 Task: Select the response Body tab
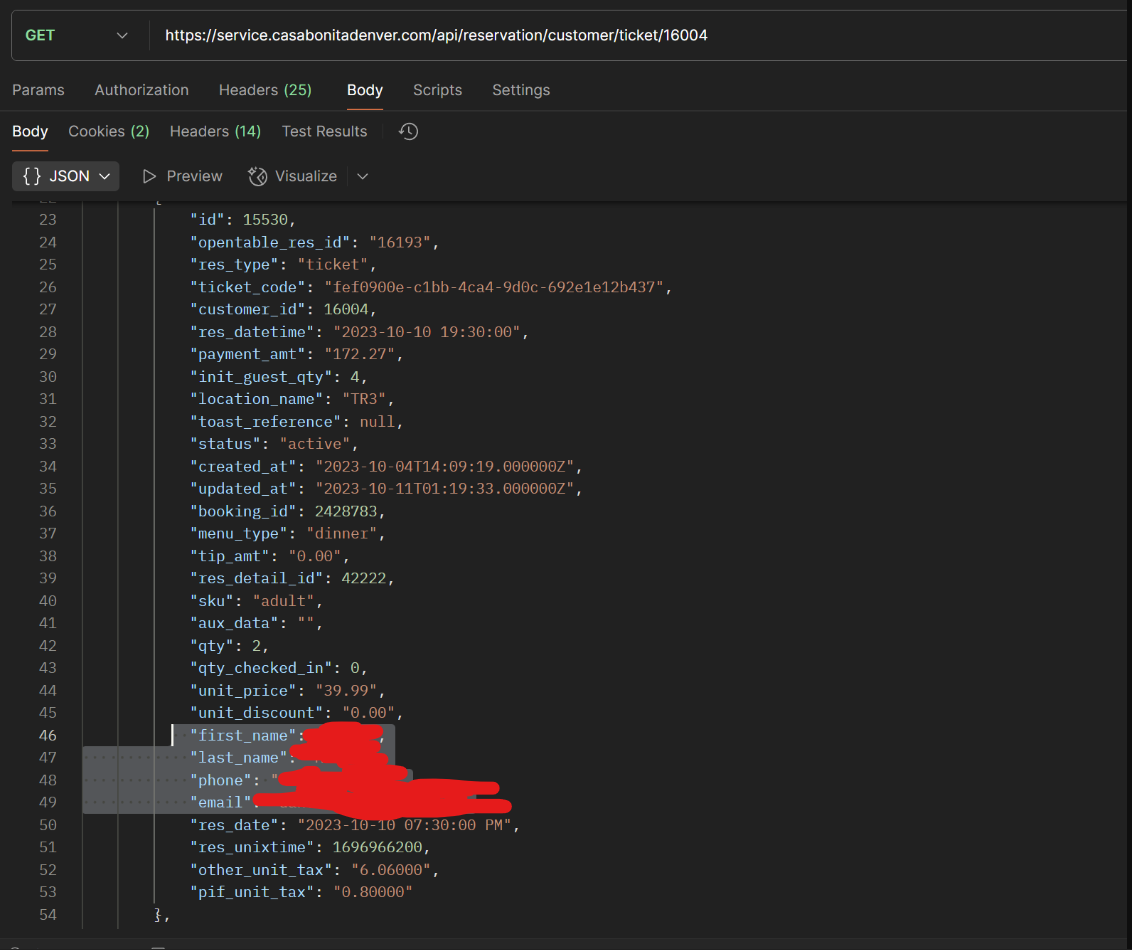(30, 131)
